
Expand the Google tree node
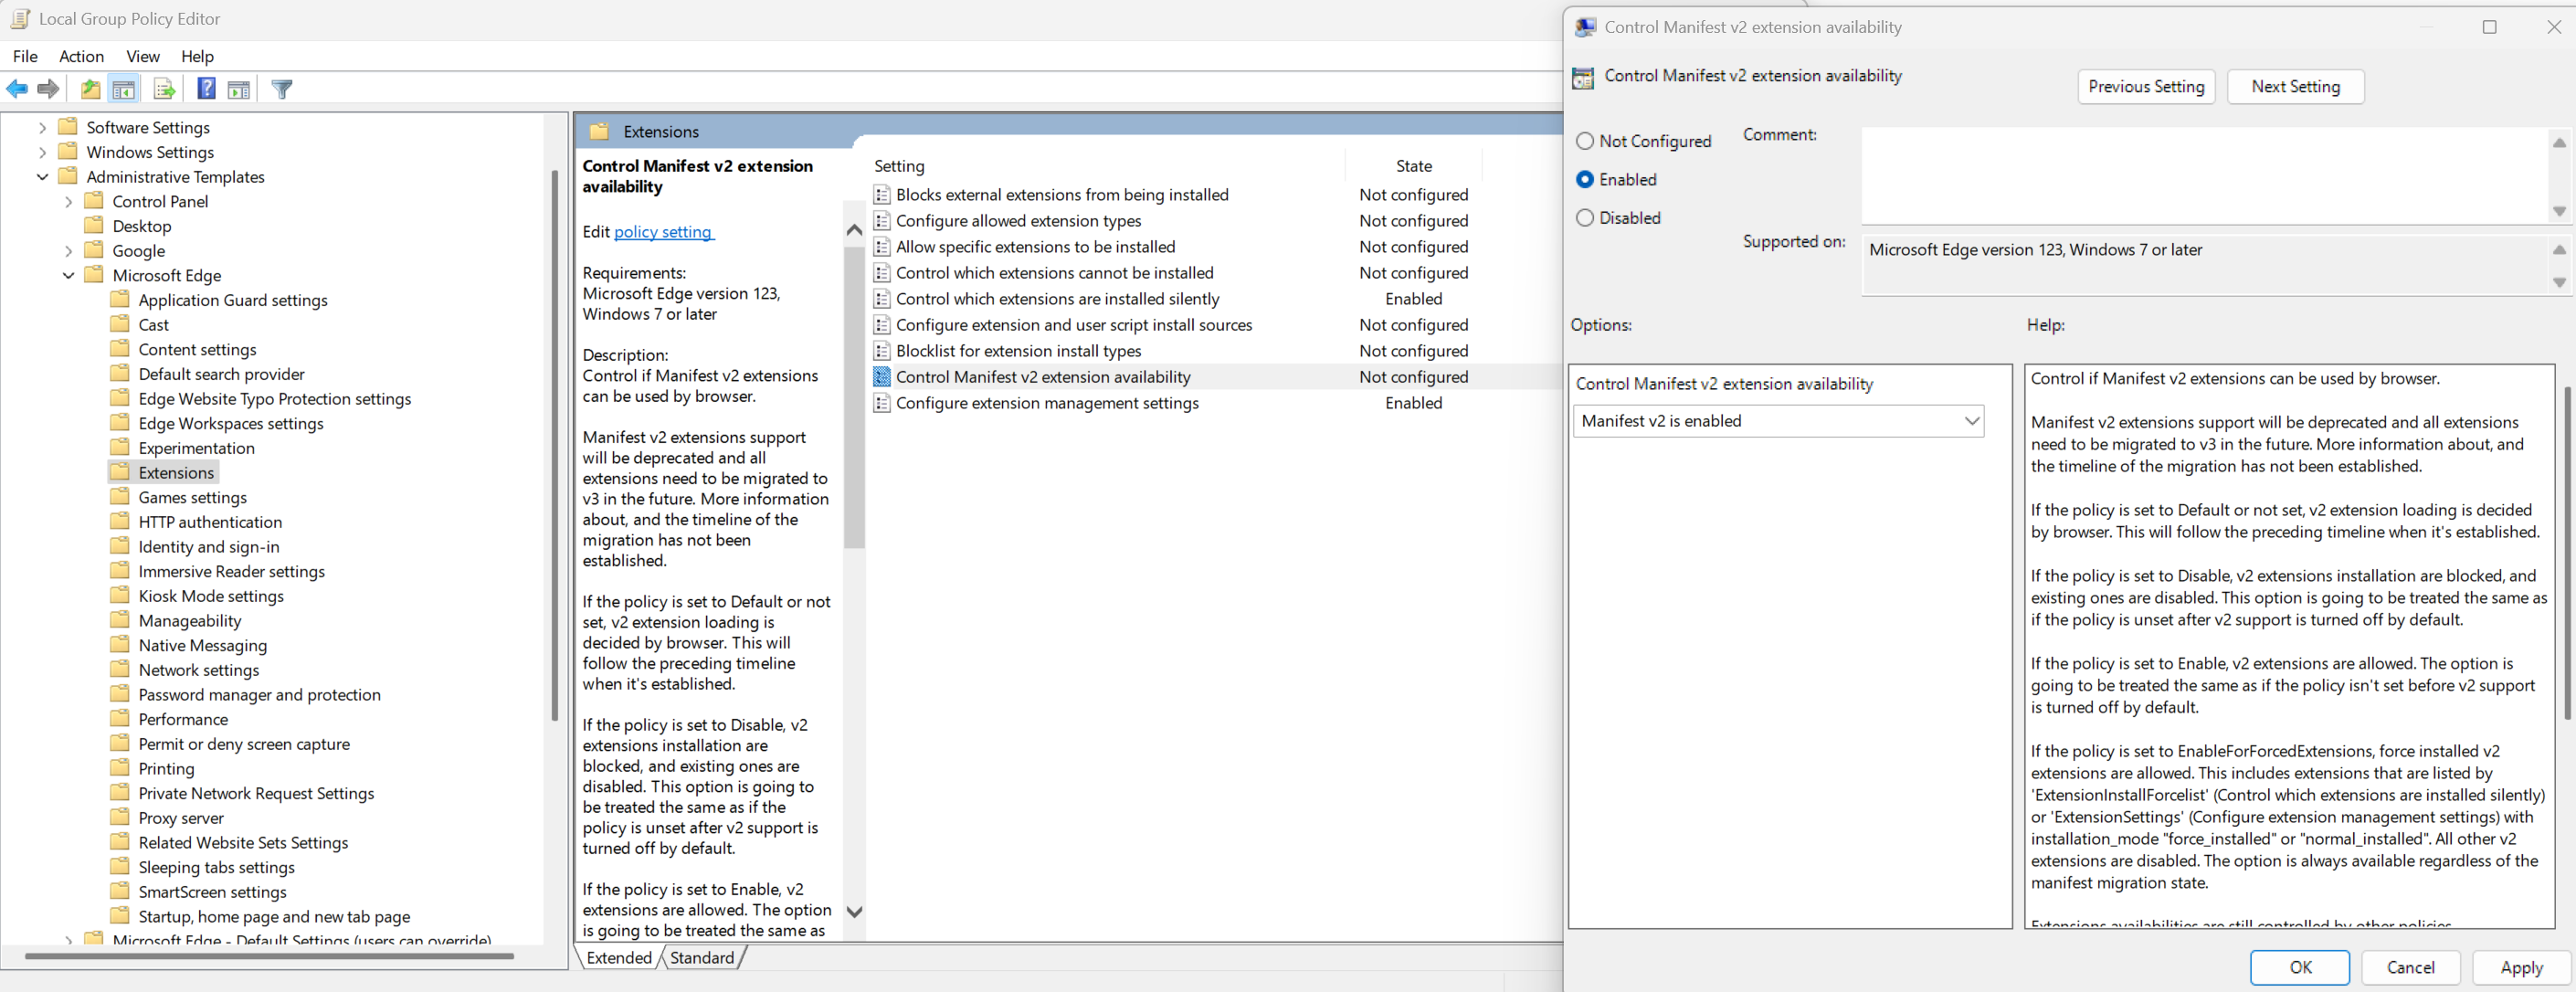coord(68,250)
